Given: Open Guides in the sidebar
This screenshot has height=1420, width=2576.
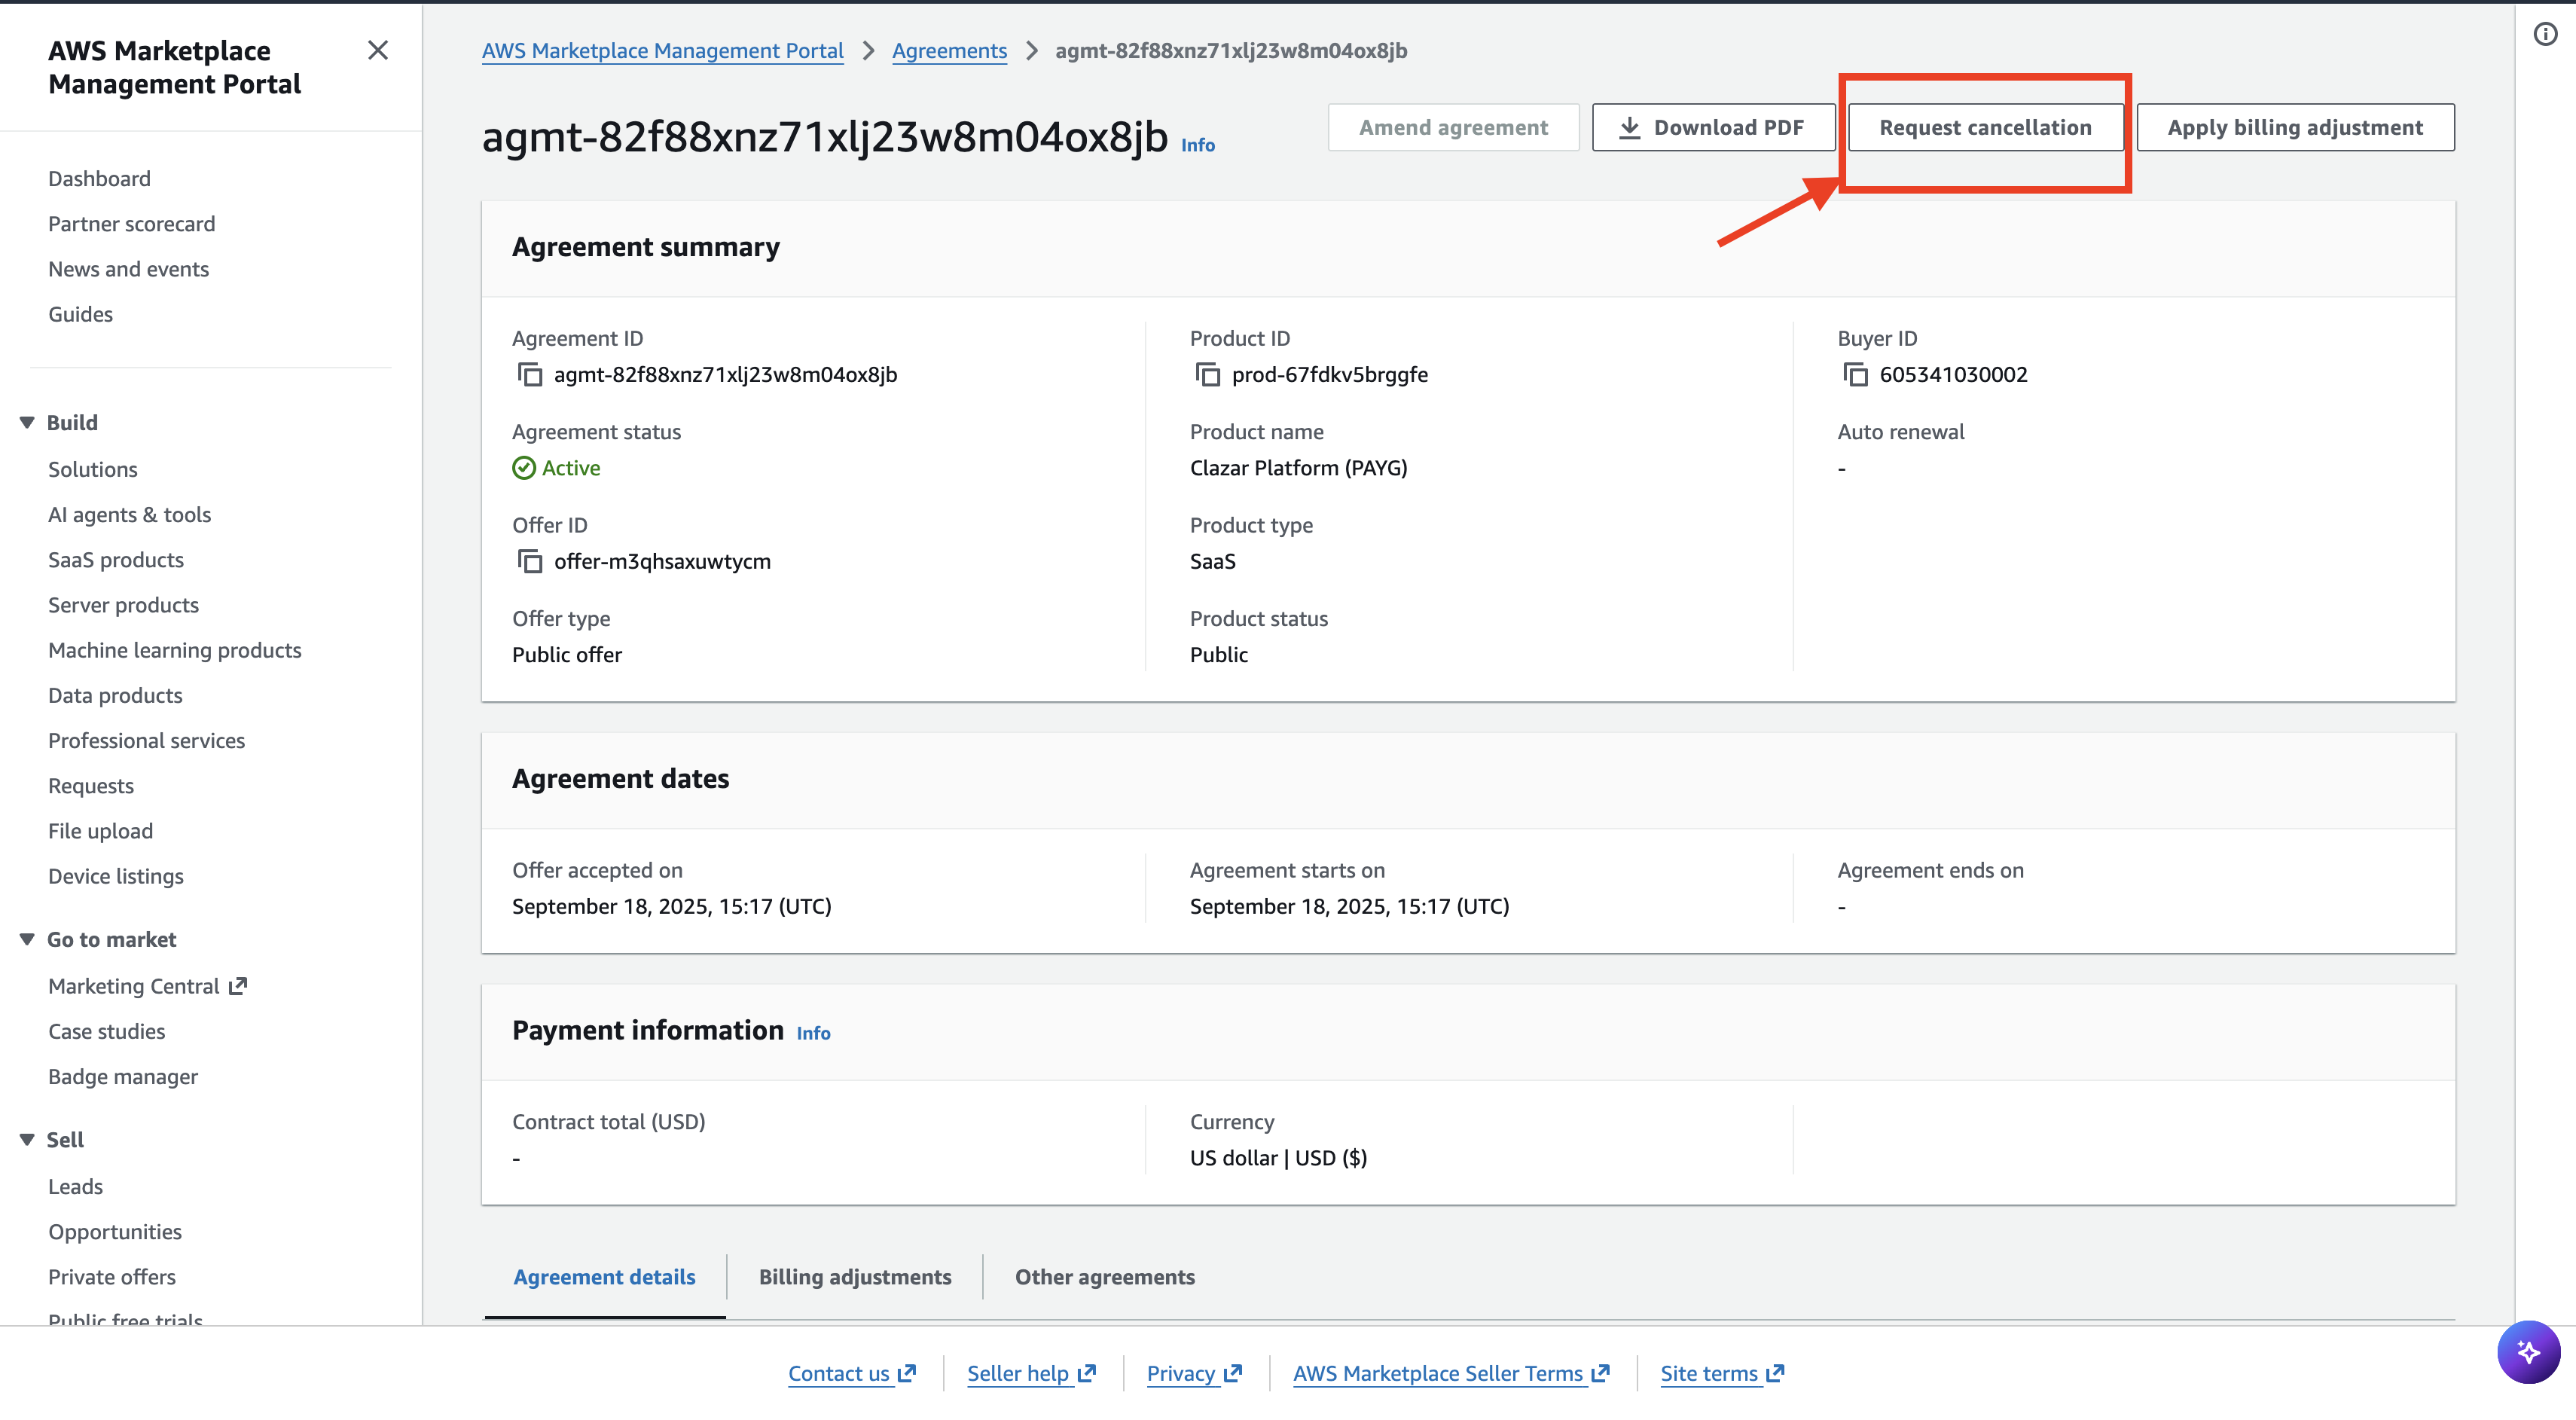Looking at the screenshot, I should coord(80,314).
